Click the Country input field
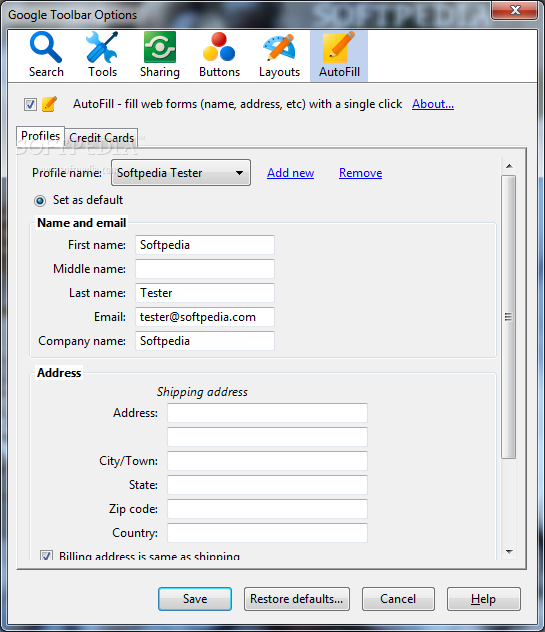The width and height of the screenshot is (545, 632). (267, 533)
